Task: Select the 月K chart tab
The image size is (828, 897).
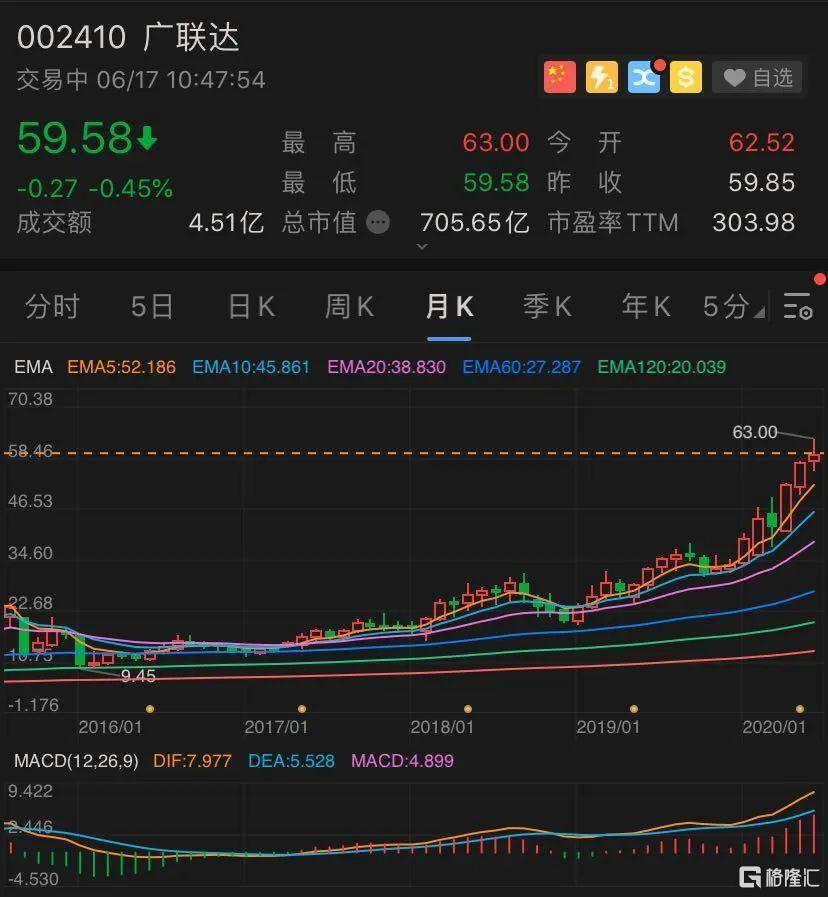Action: click(x=449, y=307)
